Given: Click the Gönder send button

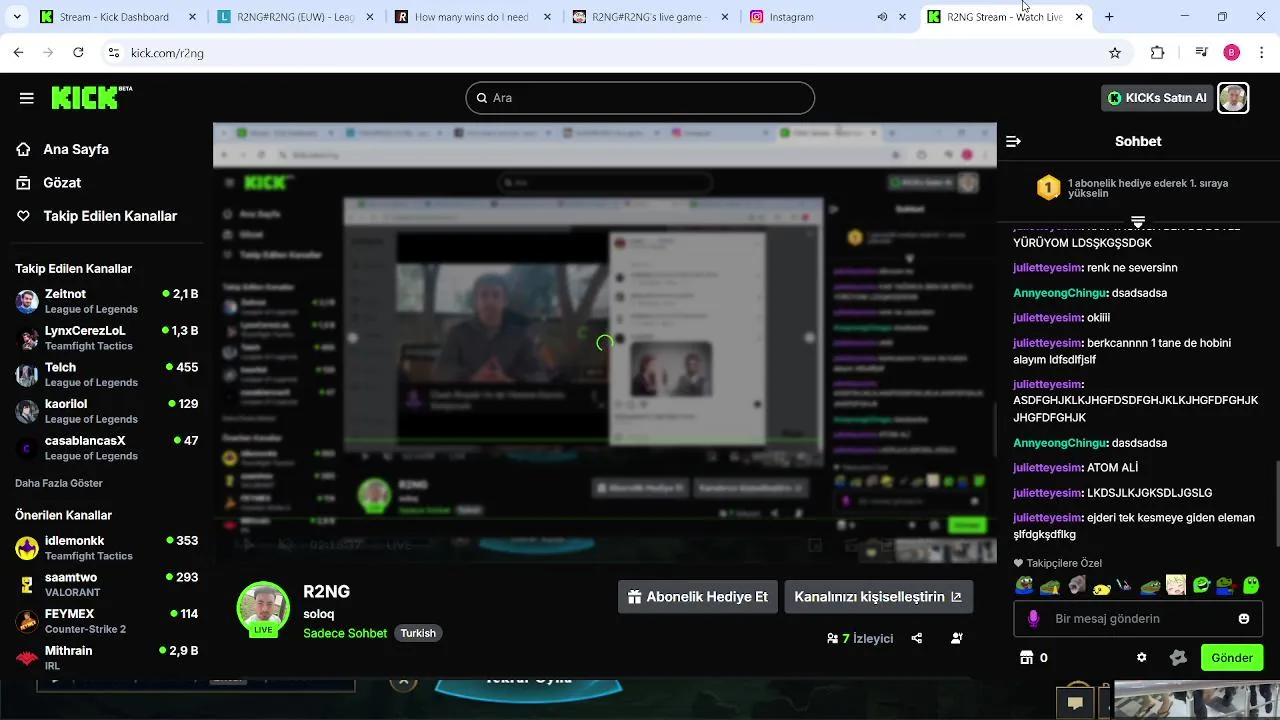Looking at the screenshot, I should pyautogui.click(x=1232, y=658).
